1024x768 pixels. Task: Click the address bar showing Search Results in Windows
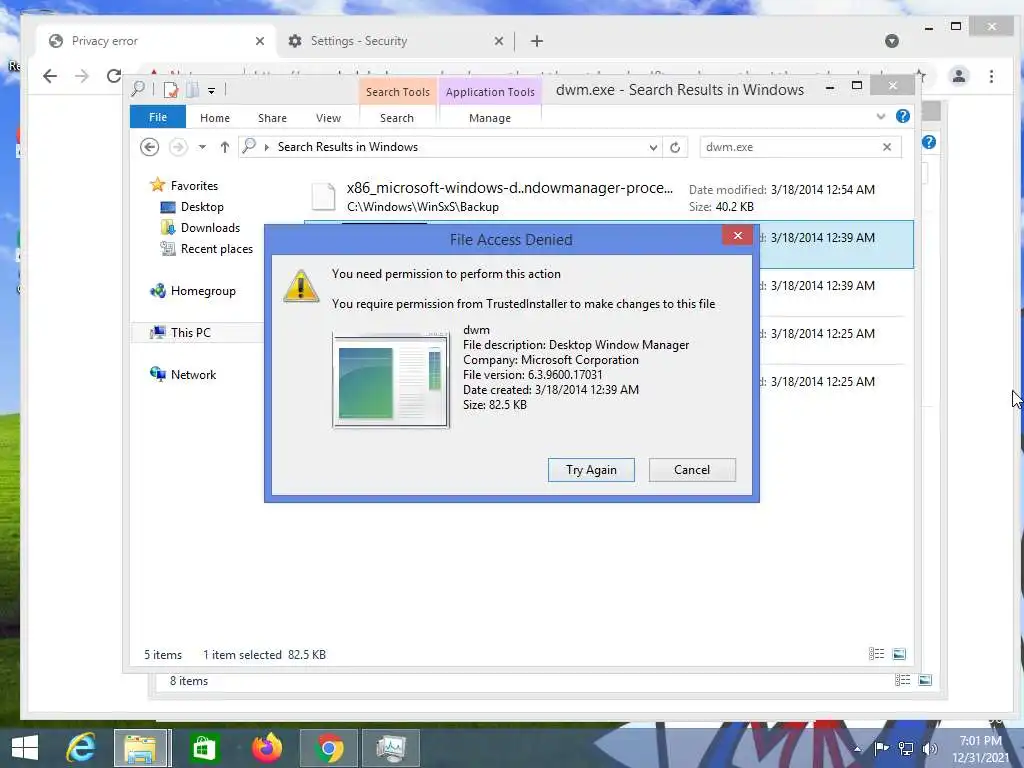pyautogui.click(x=450, y=147)
